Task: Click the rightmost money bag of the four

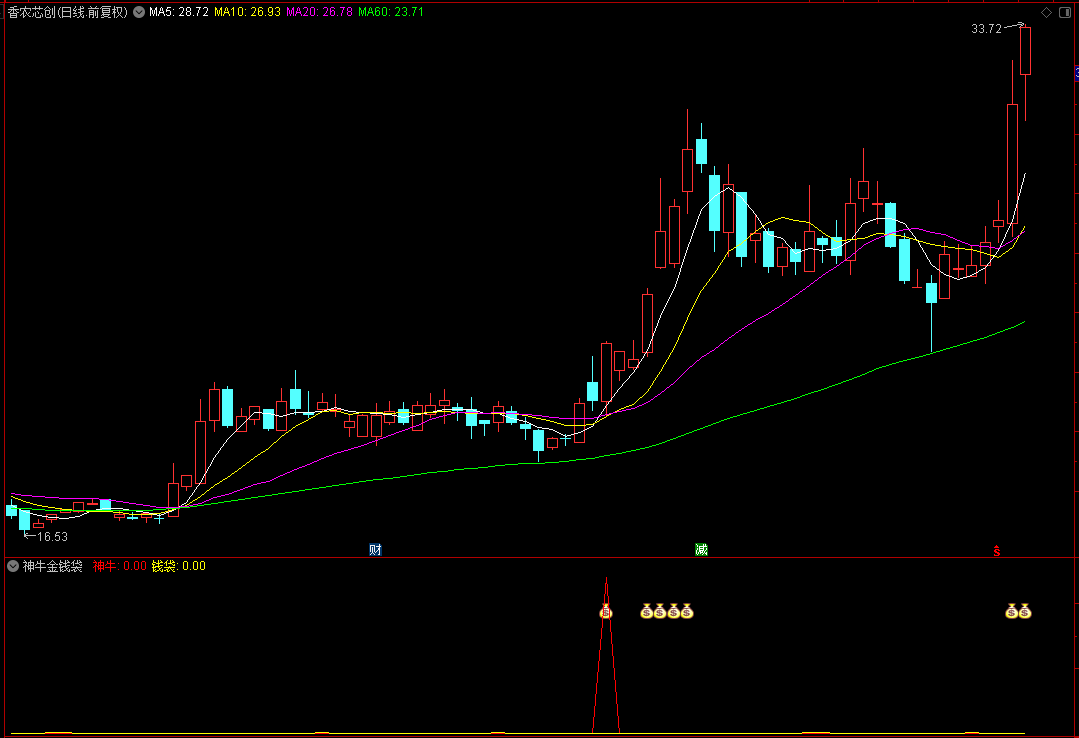Action: pyautogui.click(x=687, y=611)
